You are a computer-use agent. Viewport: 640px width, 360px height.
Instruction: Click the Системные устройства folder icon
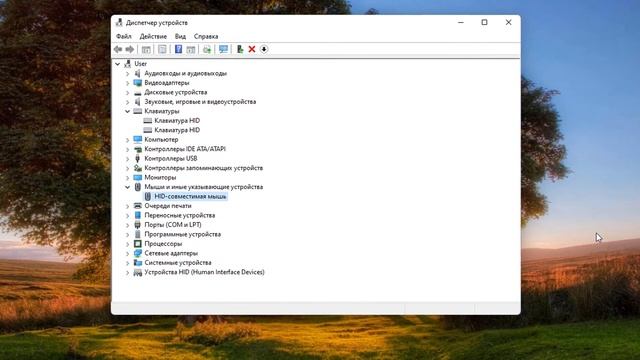click(x=138, y=262)
